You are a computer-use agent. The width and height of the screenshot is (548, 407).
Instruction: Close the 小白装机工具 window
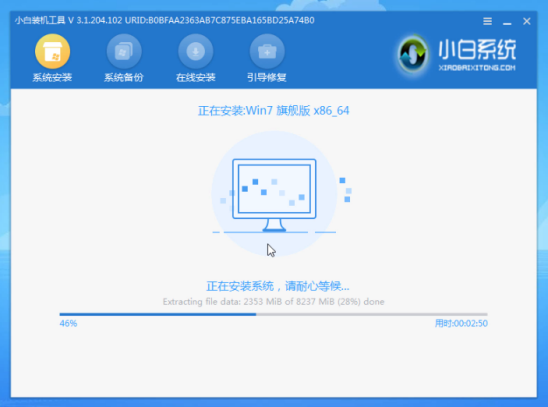click(527, 21)
